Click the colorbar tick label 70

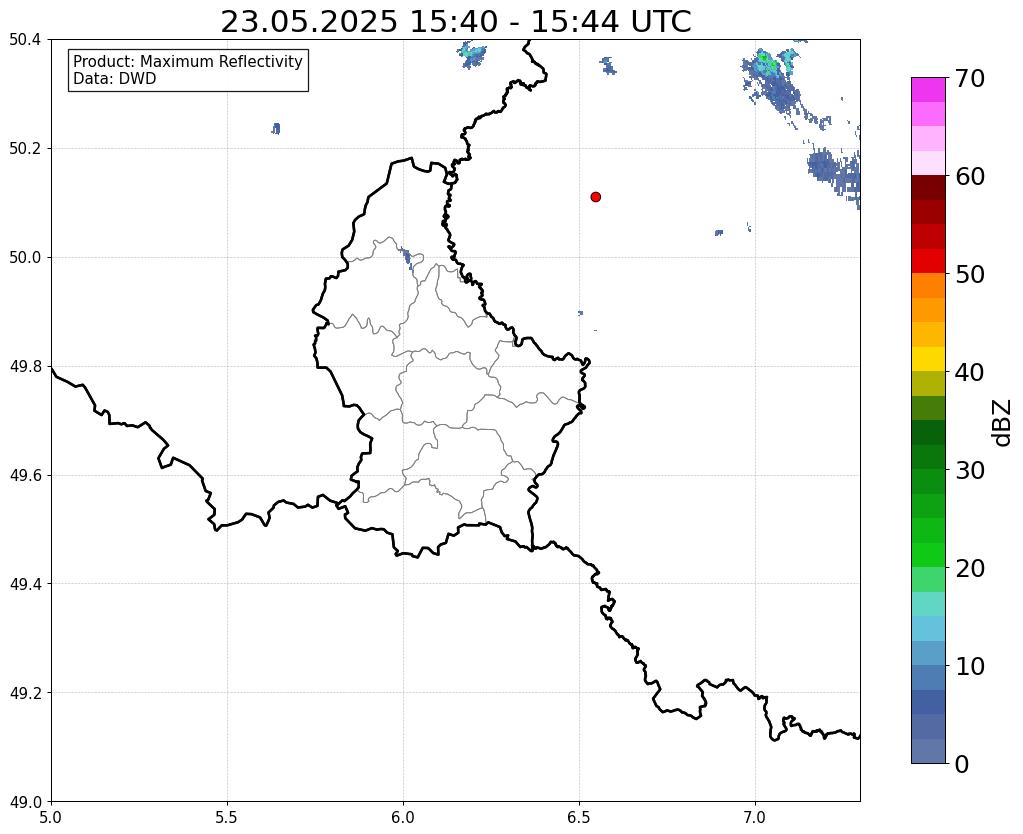[x=970, y=78]
